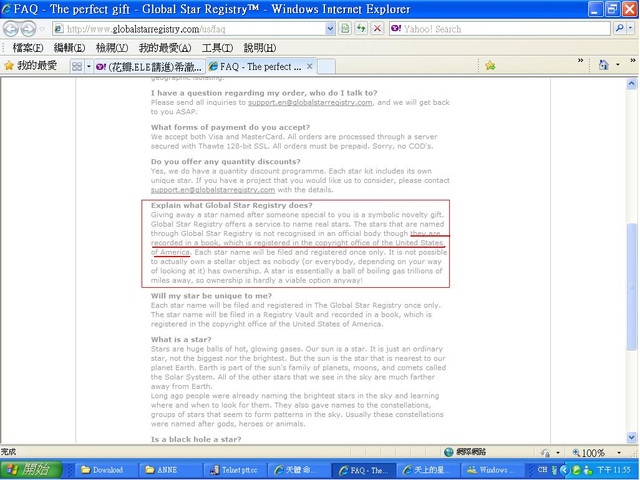Open the 我的最愛 favorites star button
The image size is (640, 480).
tap(31, 66)
